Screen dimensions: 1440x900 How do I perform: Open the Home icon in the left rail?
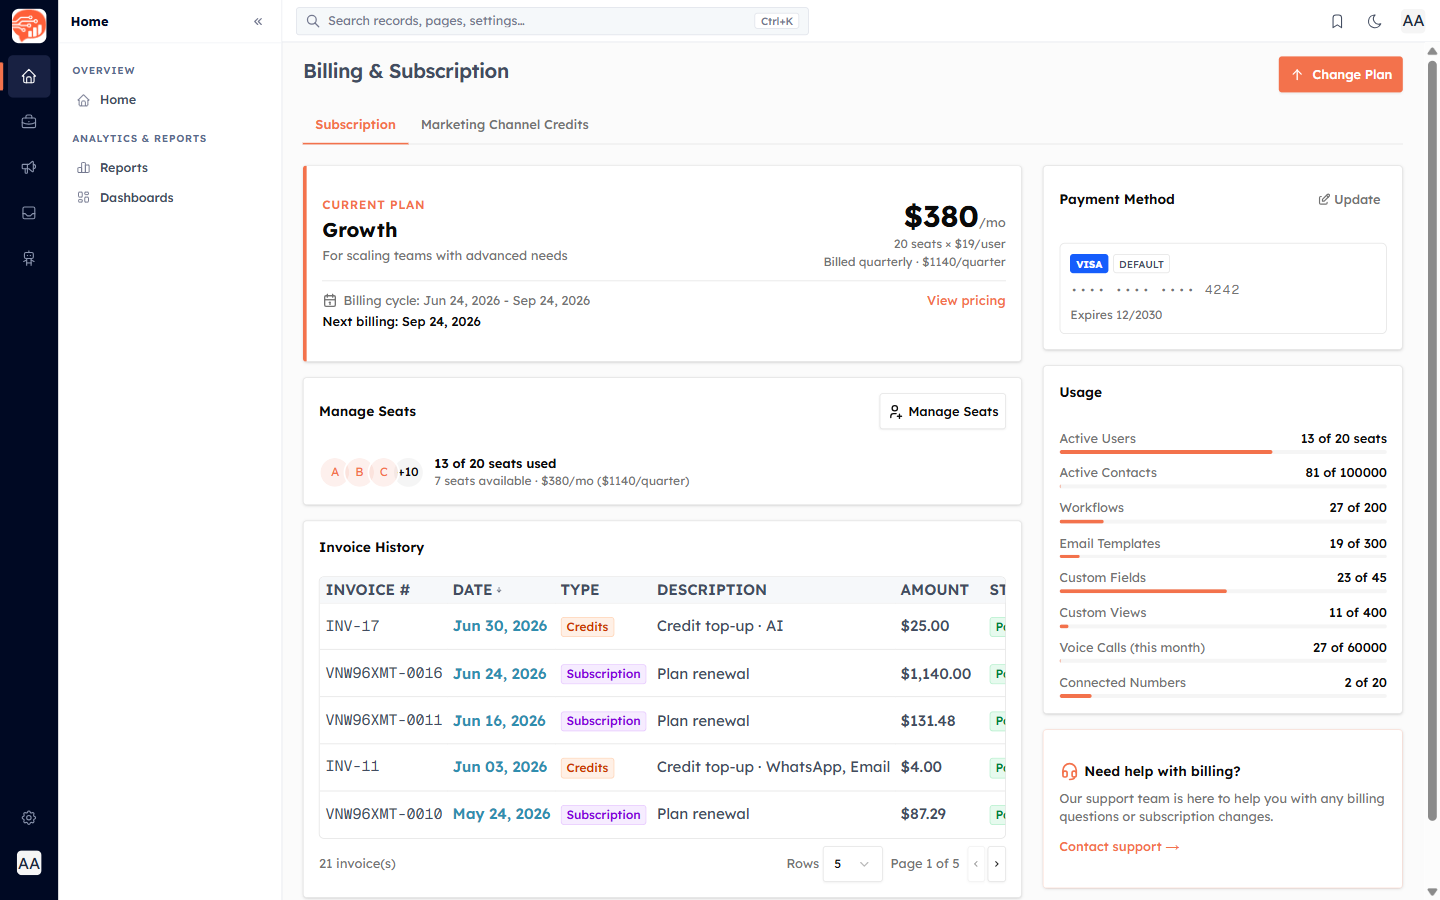click(x=29, y=77)
